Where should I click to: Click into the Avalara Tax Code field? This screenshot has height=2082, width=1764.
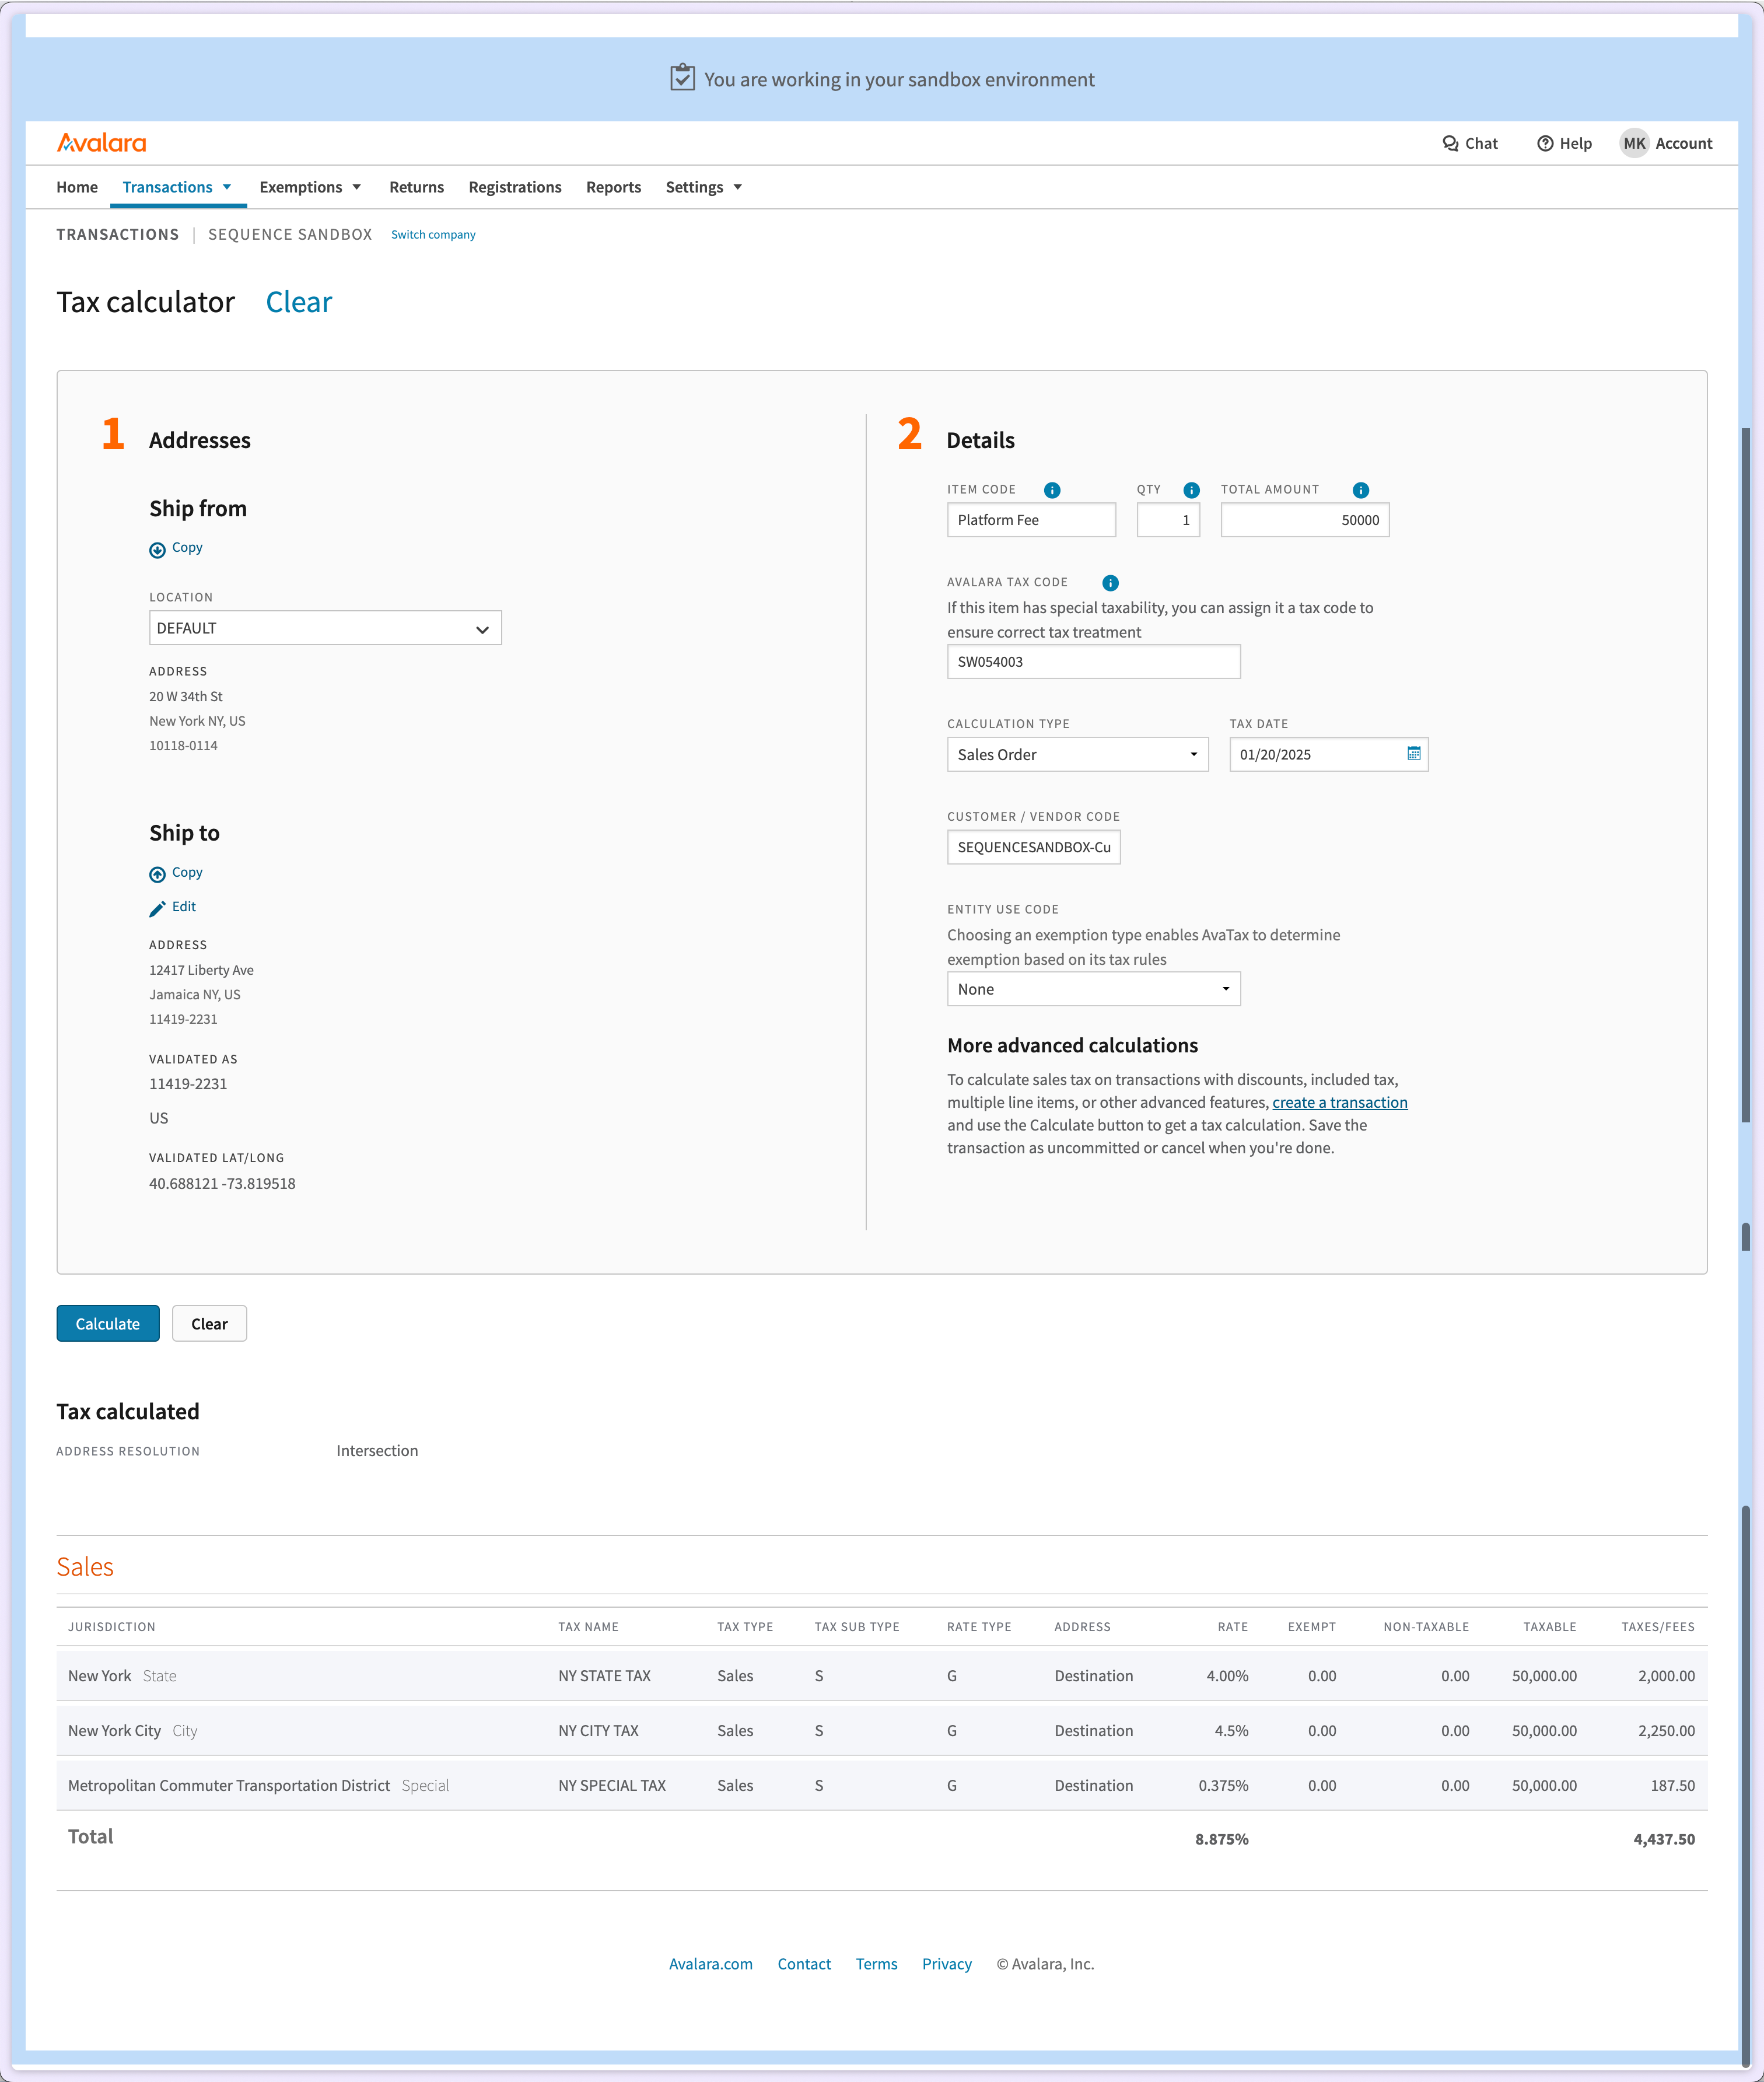click(1093, 662)
